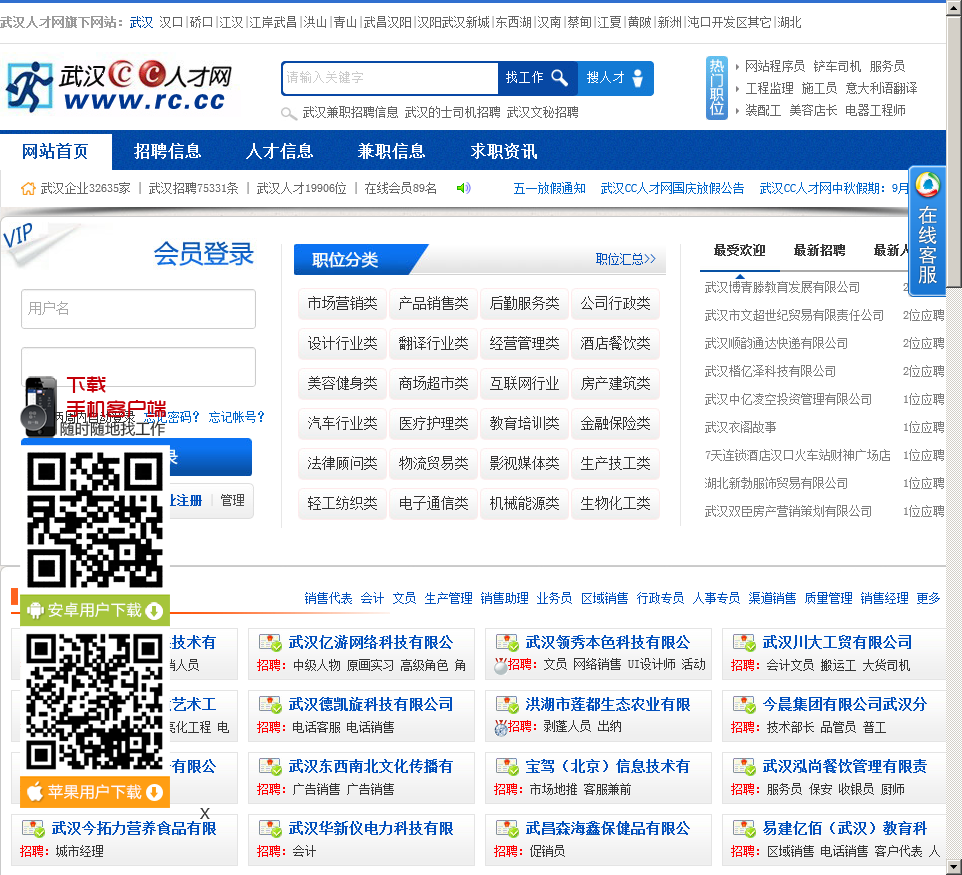Open the 求职资讯 navigation tab
Viewport: 962px width, 875px height.
504,151
